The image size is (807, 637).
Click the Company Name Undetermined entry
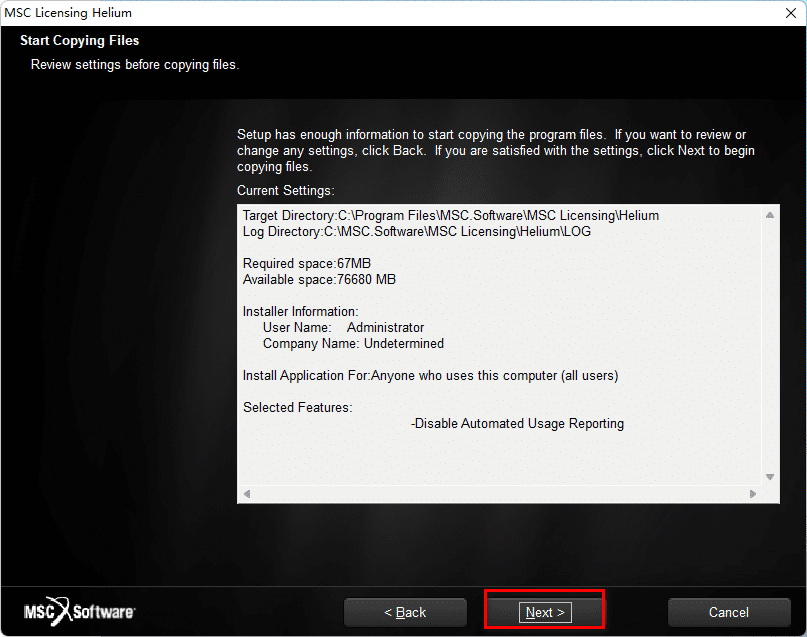(353, 344)
